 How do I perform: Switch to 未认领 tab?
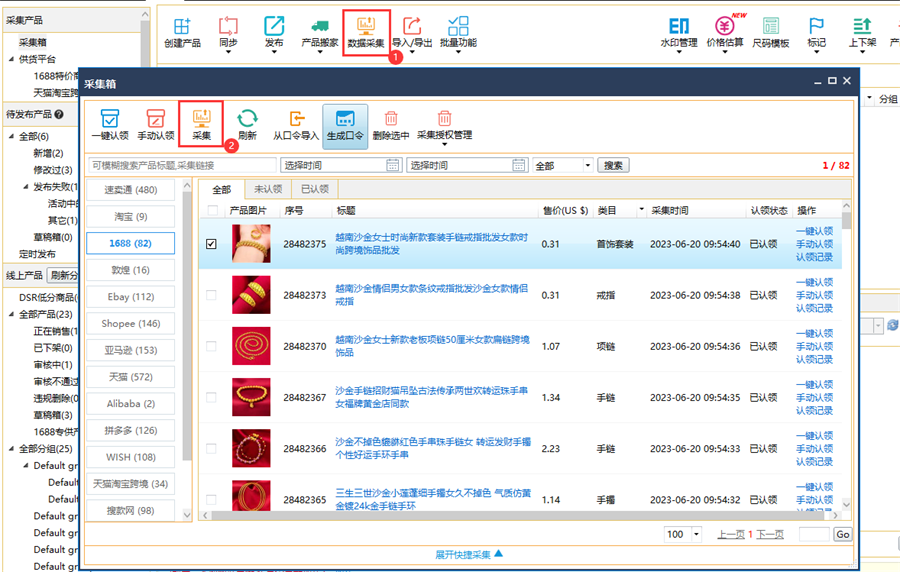[268, 189]
